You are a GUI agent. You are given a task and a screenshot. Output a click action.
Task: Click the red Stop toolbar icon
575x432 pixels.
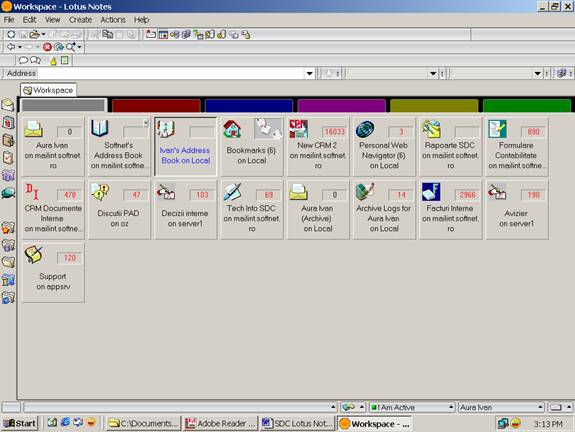pyautogui.click(x=47, y=47)
